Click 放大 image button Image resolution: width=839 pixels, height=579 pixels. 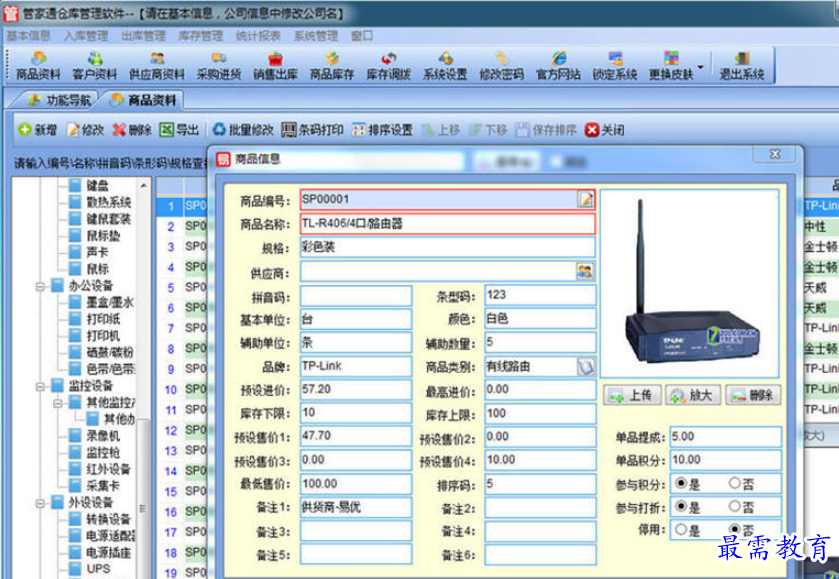[x=692, y=395]
